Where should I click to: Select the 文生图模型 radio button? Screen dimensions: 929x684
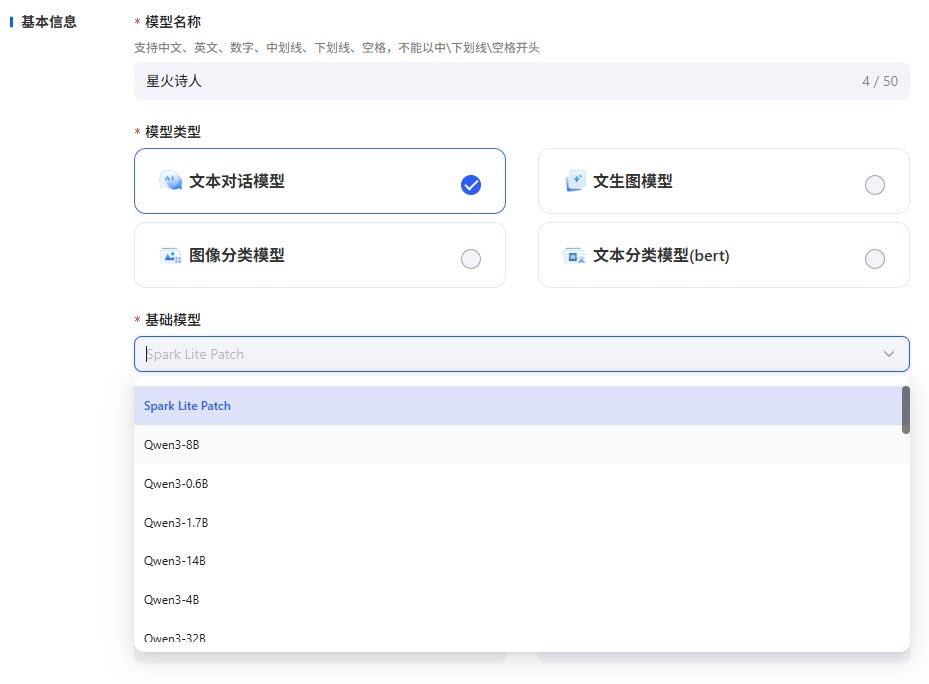click(875, 184)
